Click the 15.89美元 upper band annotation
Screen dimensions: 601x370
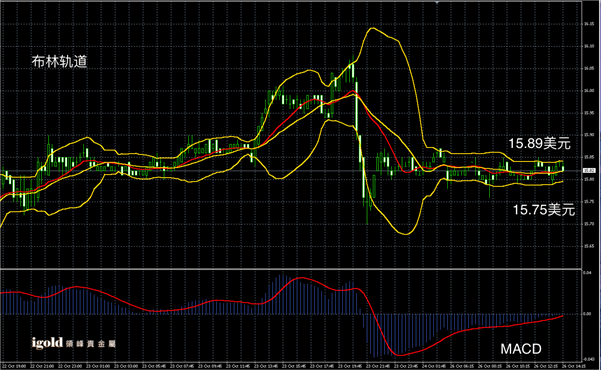pos(539,143)
